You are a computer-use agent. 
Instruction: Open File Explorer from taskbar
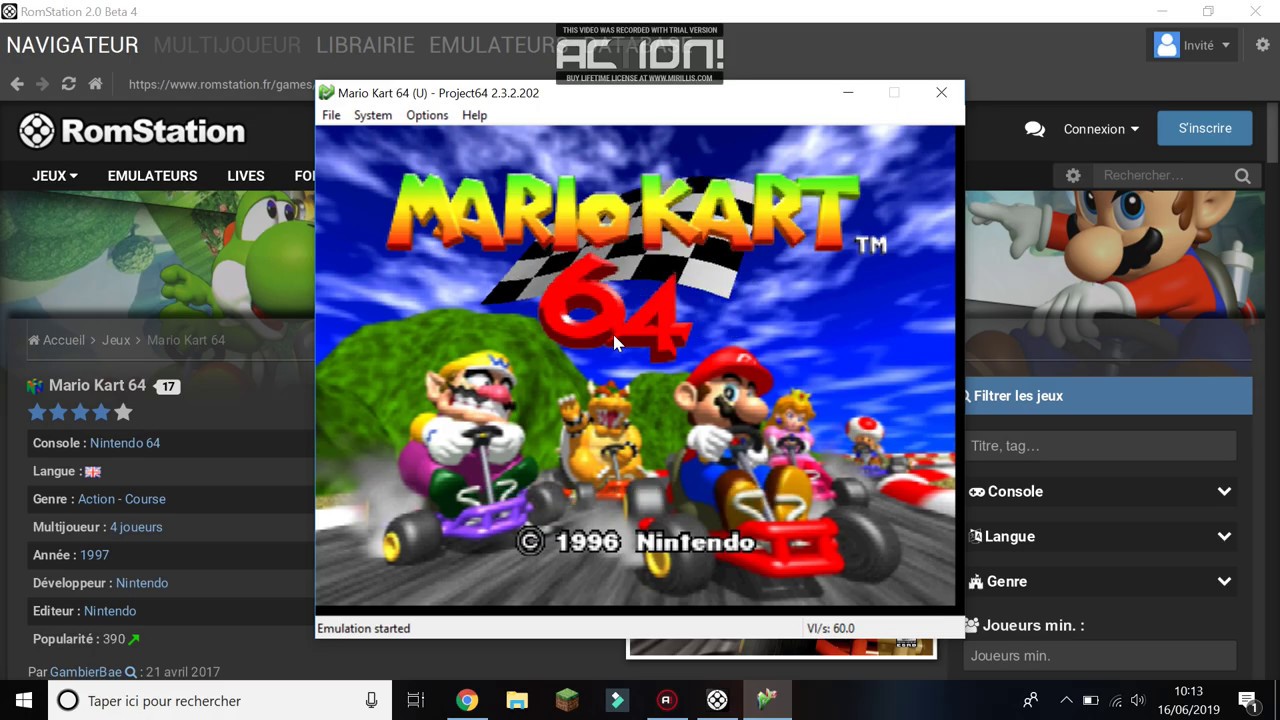click(517, 700)
